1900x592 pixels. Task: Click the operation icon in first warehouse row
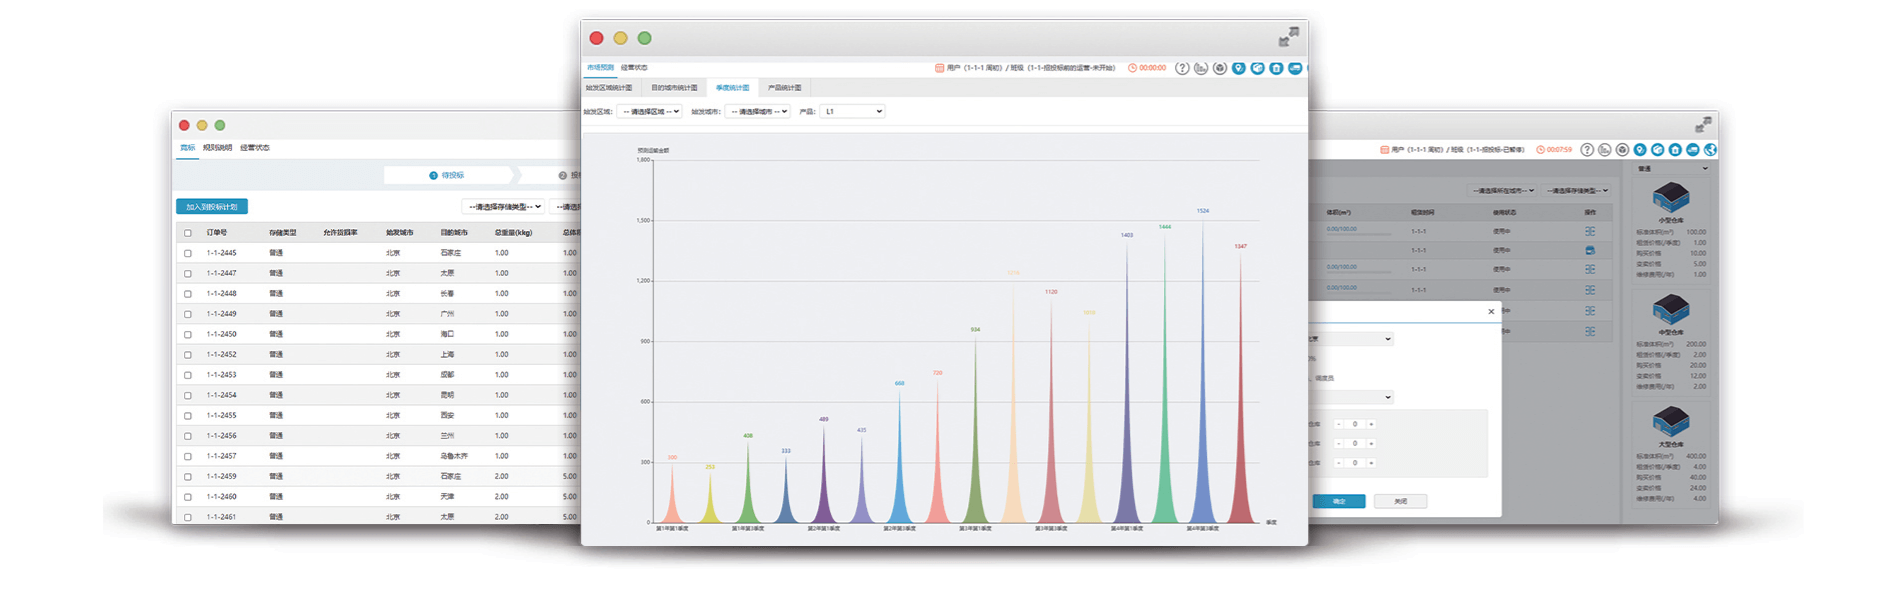click(x=1590, y=231)
